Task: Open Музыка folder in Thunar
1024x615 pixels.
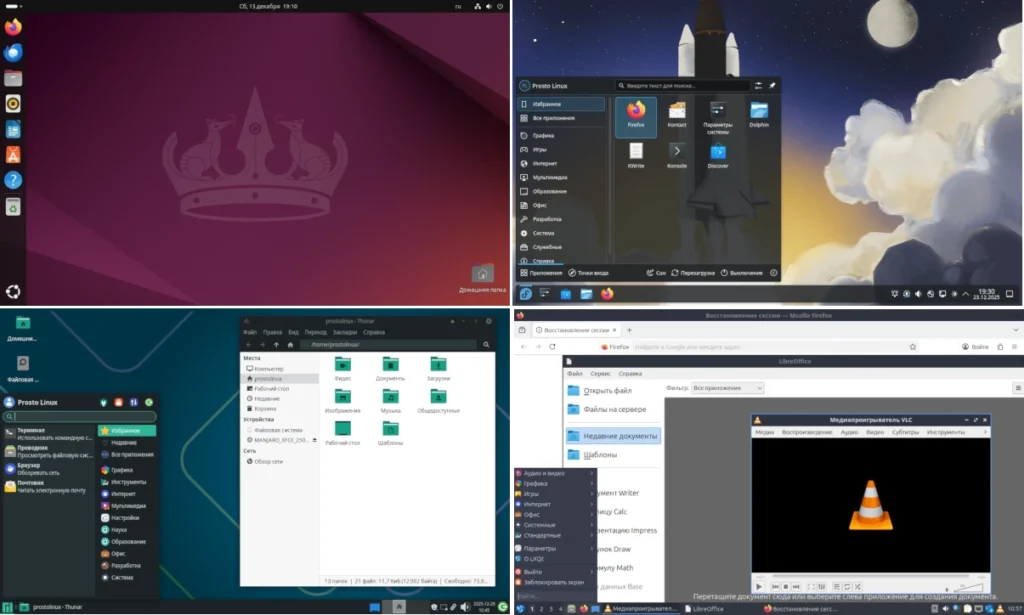Action: (x=391, y=401)
